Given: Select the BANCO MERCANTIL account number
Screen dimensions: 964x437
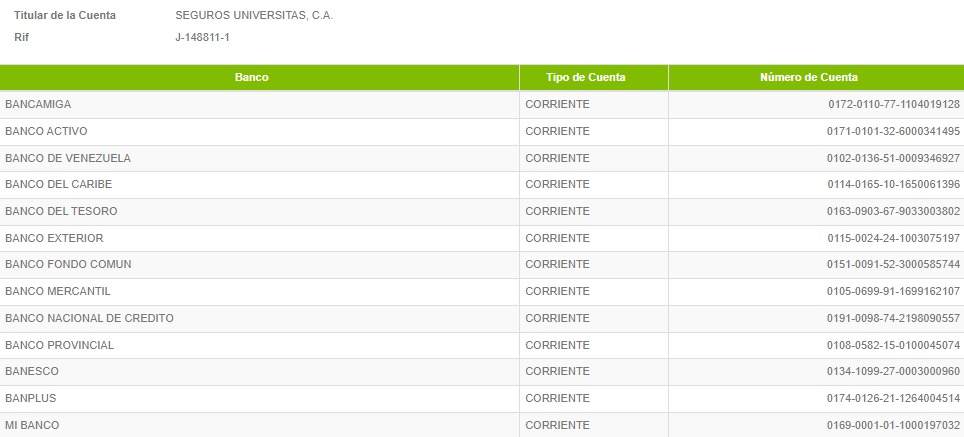Looking at the screenshot, I should pos(893,291).
